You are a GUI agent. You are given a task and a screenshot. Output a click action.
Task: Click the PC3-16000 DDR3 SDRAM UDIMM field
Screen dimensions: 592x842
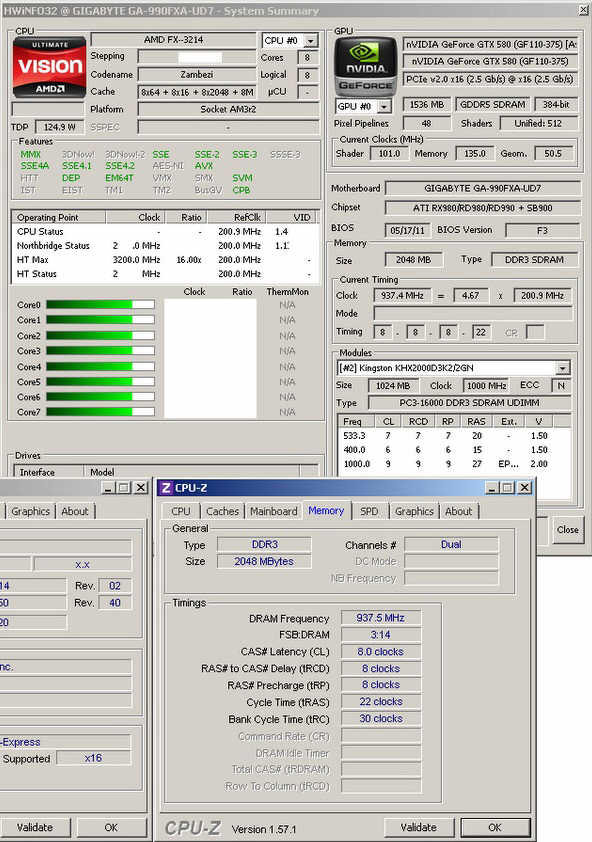(469, 403)
